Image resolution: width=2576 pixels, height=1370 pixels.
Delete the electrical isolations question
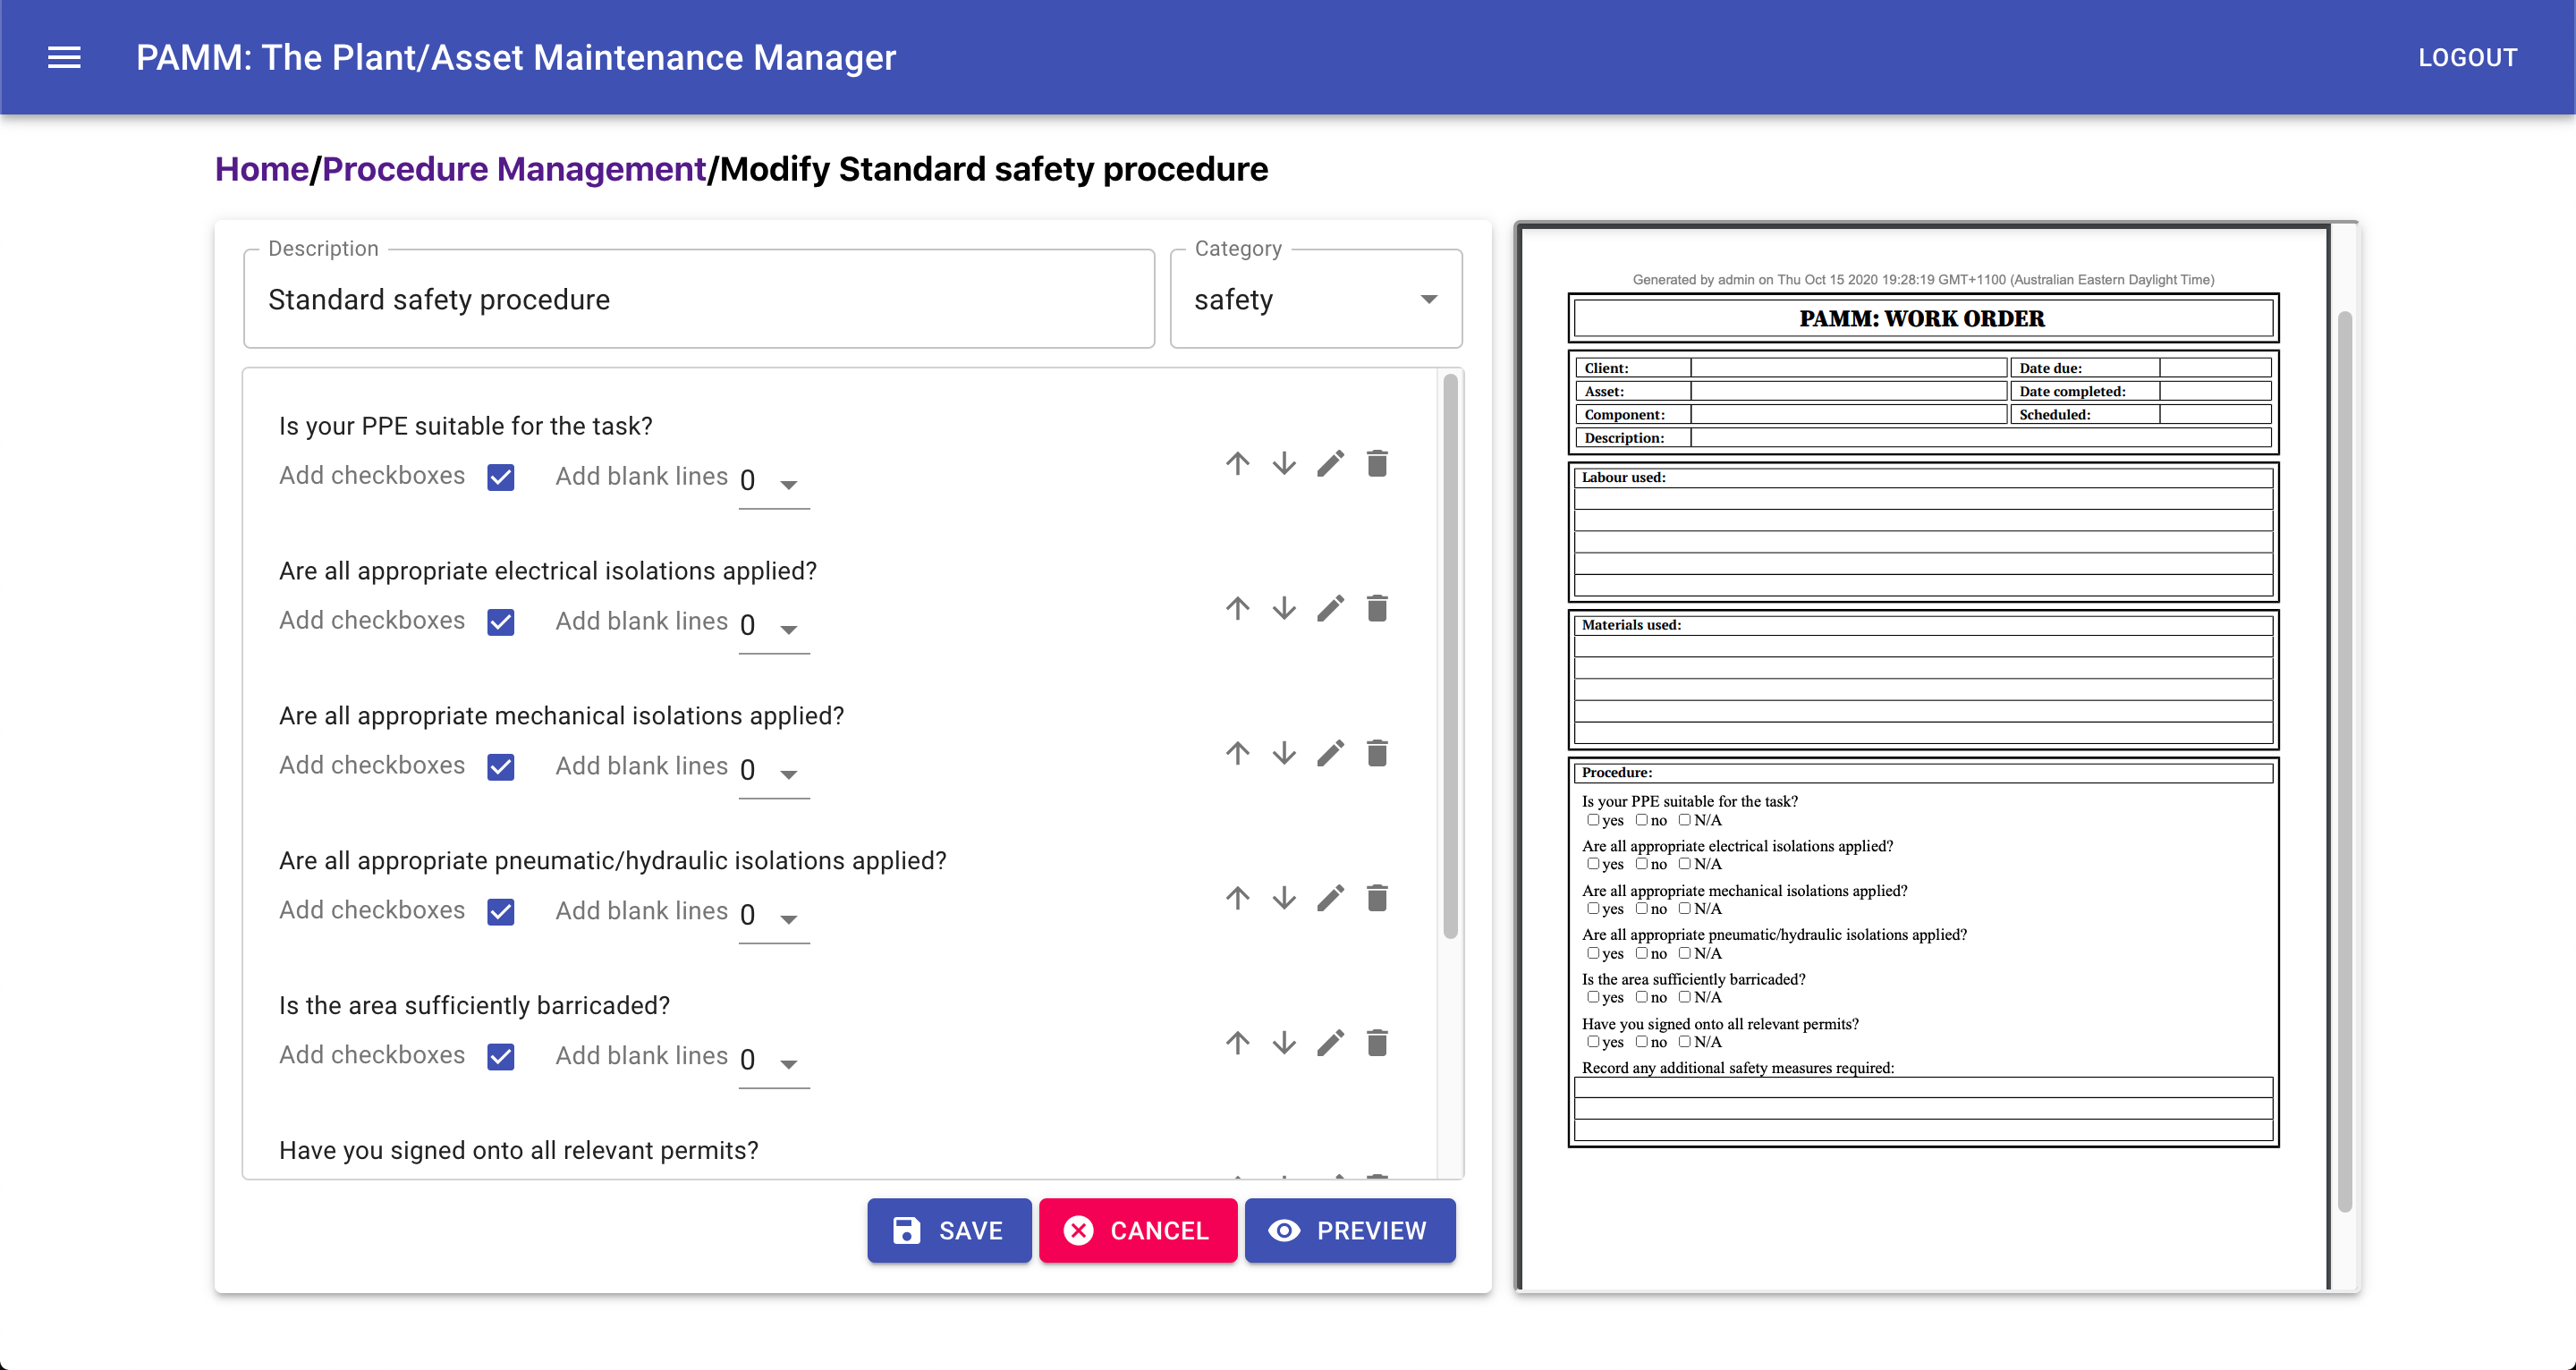pos(1377,608)
